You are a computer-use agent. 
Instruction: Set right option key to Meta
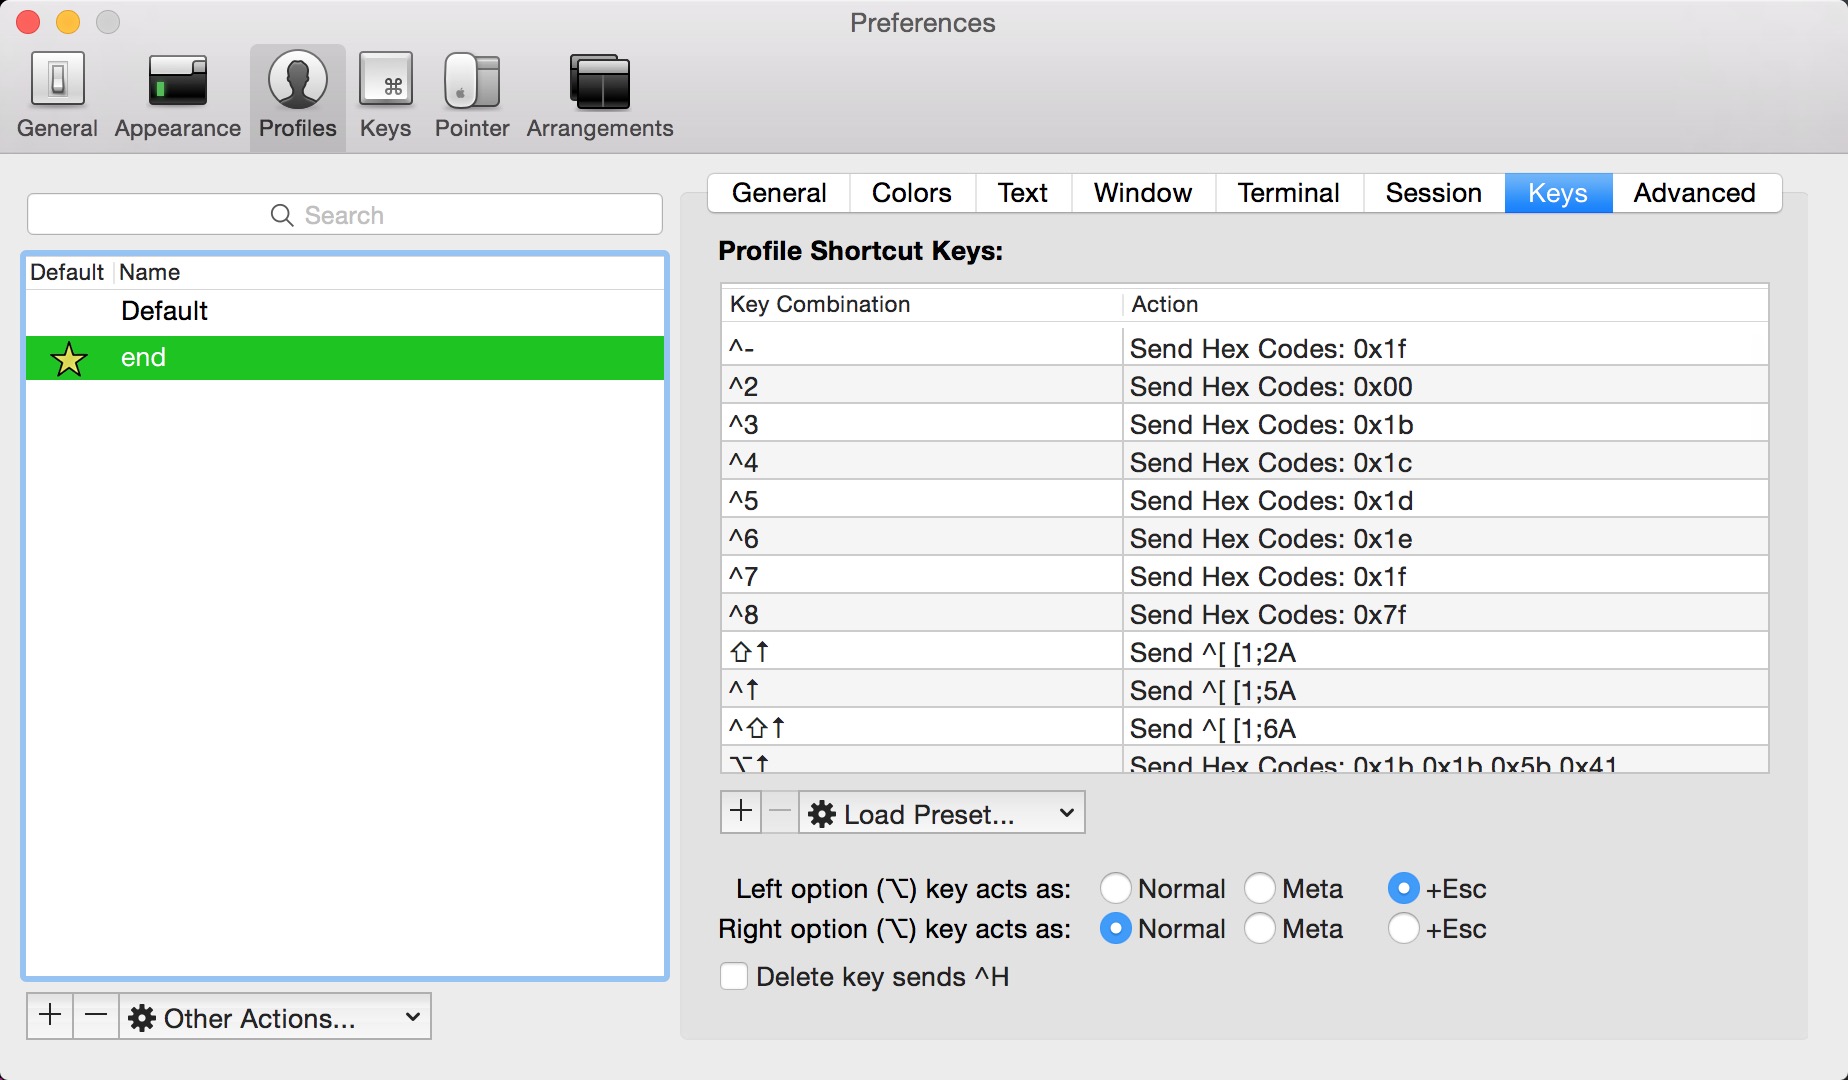pos(1260,929)
